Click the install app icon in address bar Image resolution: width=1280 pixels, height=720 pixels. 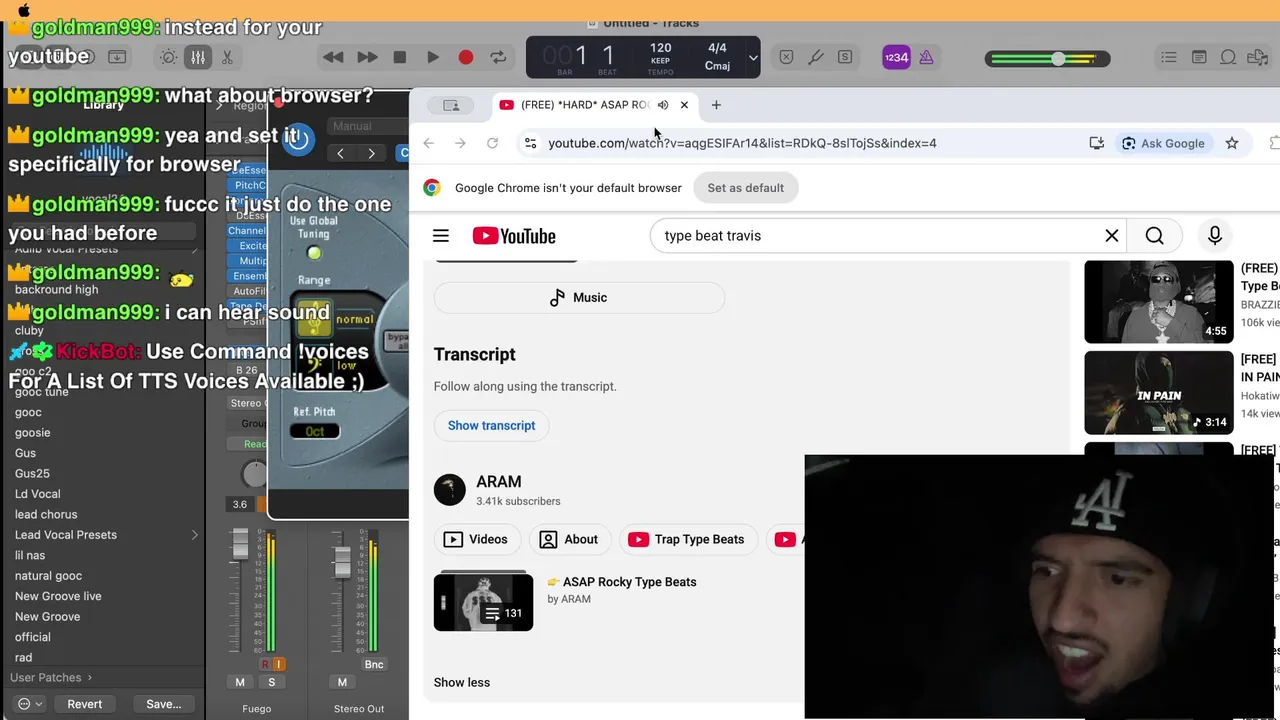point(1097,143)
